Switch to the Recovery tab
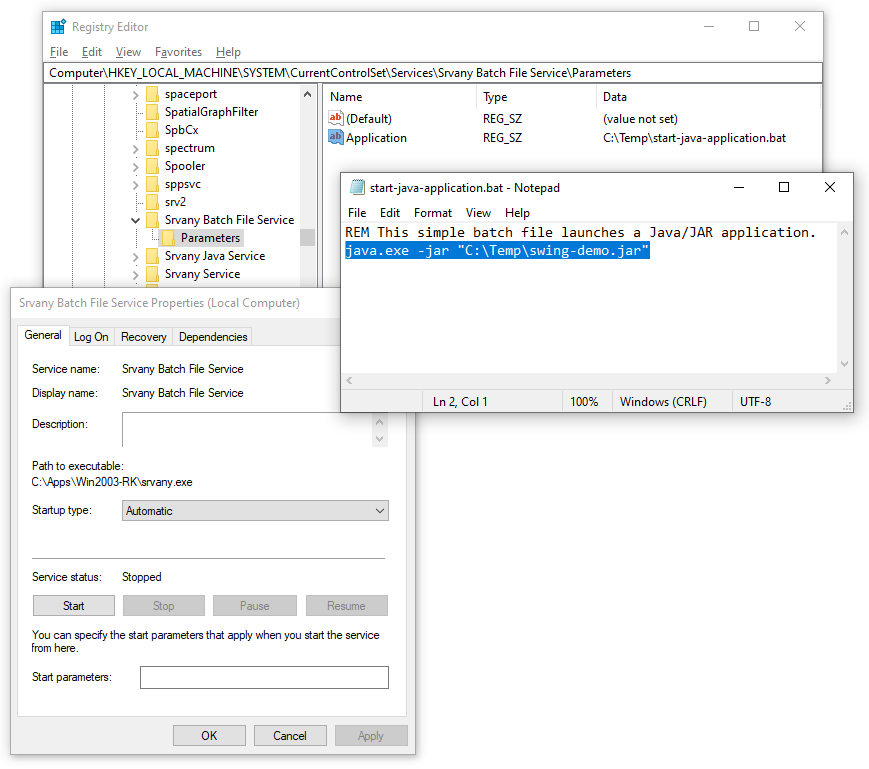The width and height of the screenshot is (869, 769). 144,337
